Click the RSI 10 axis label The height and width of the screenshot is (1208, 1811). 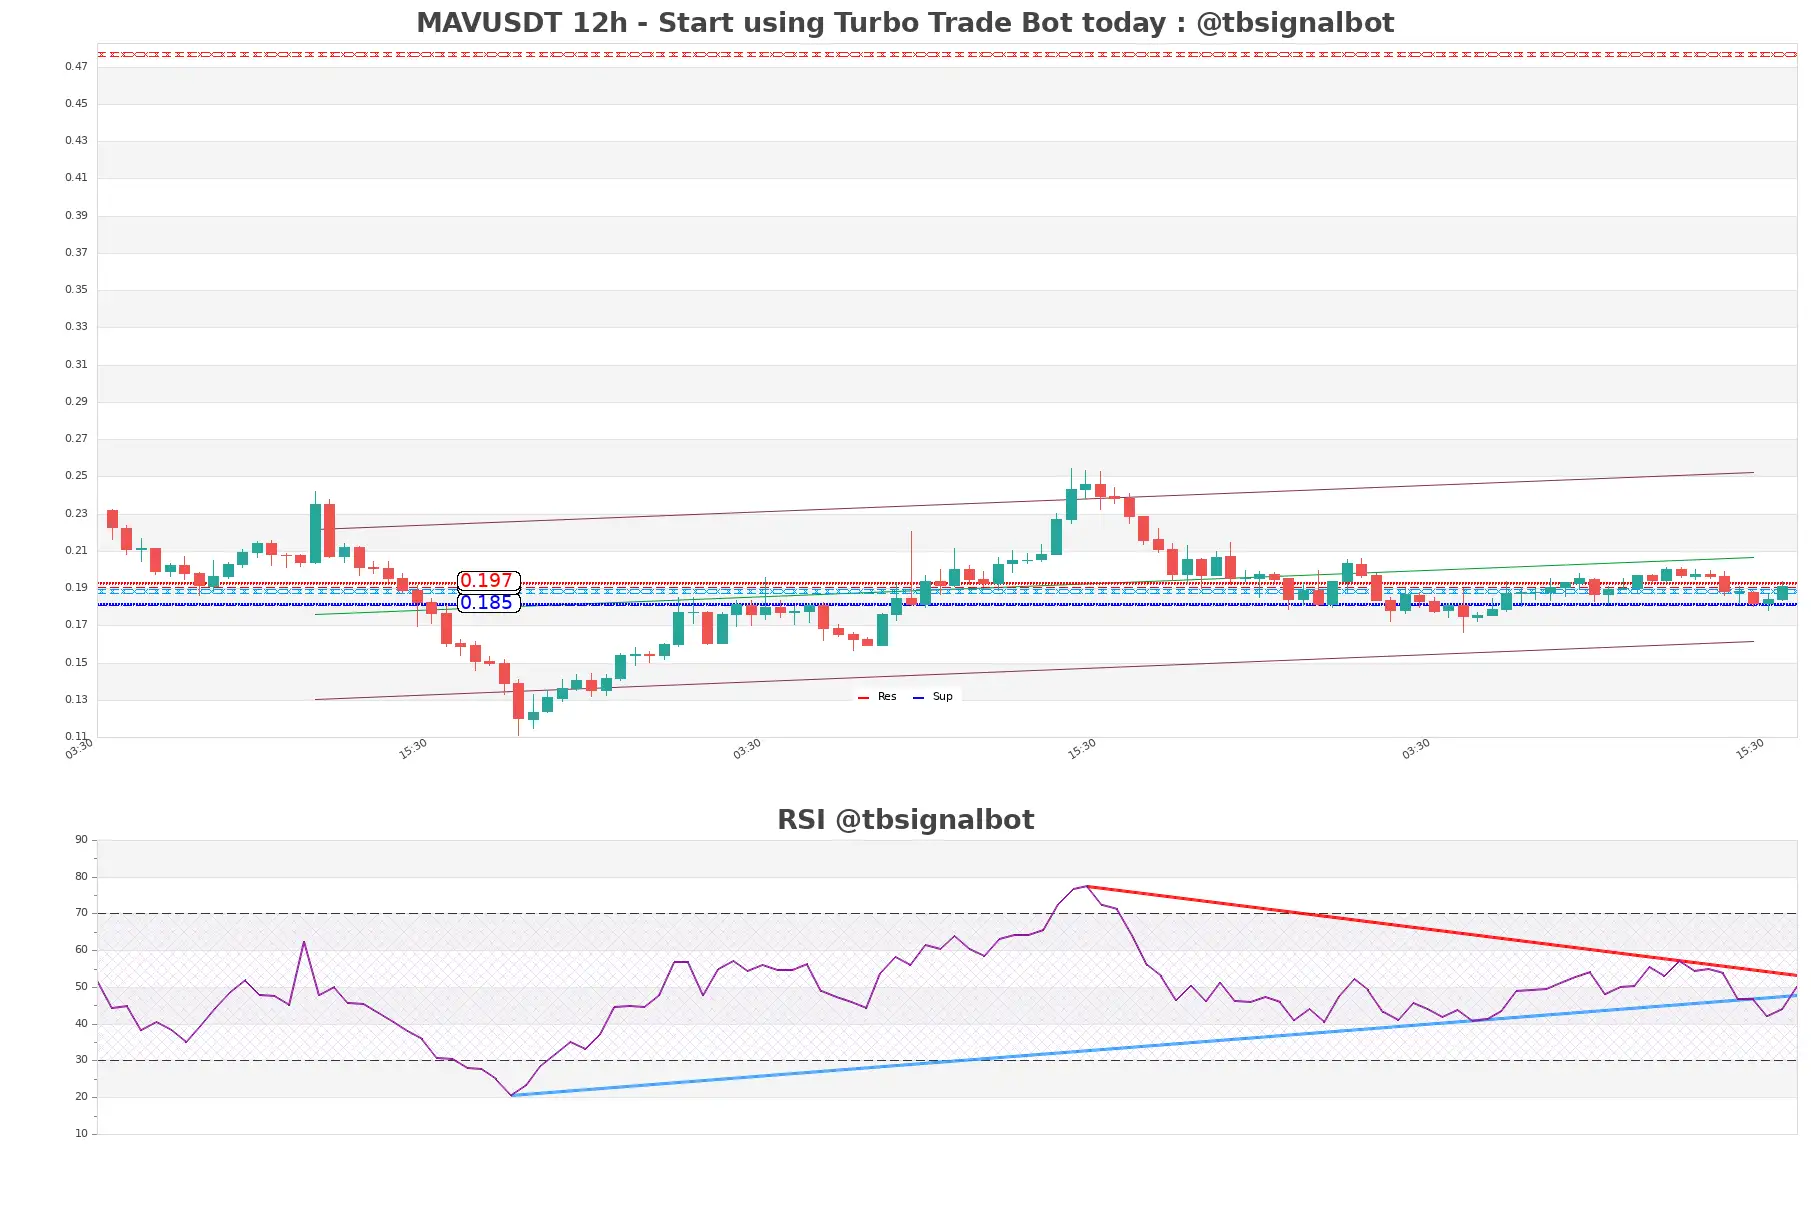81,1134
